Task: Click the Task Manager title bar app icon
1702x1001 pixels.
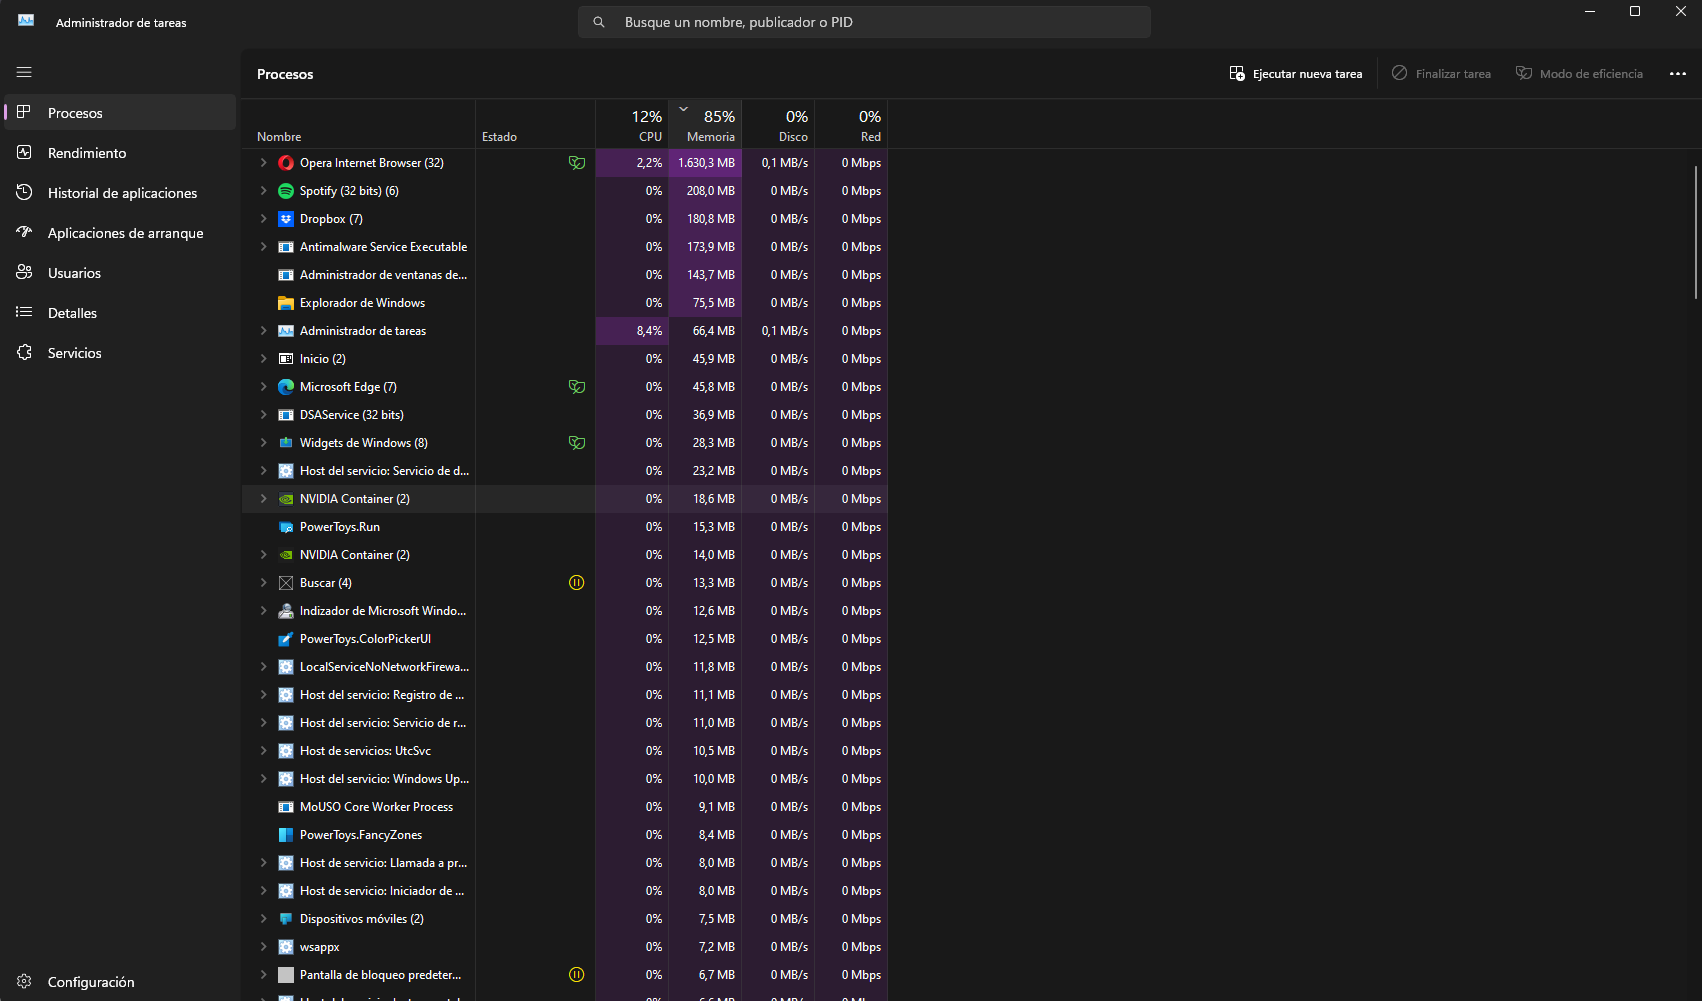Action: [x=26, y=21]
